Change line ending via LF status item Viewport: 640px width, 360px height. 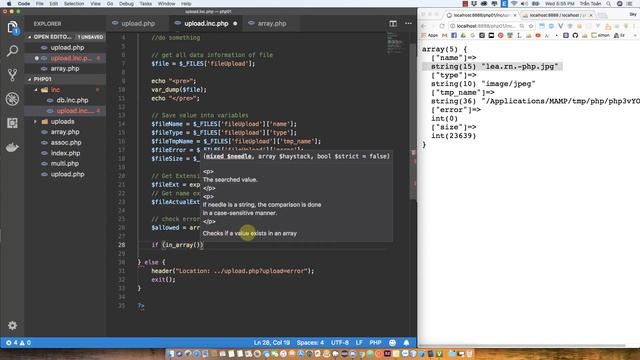(359, 342)
